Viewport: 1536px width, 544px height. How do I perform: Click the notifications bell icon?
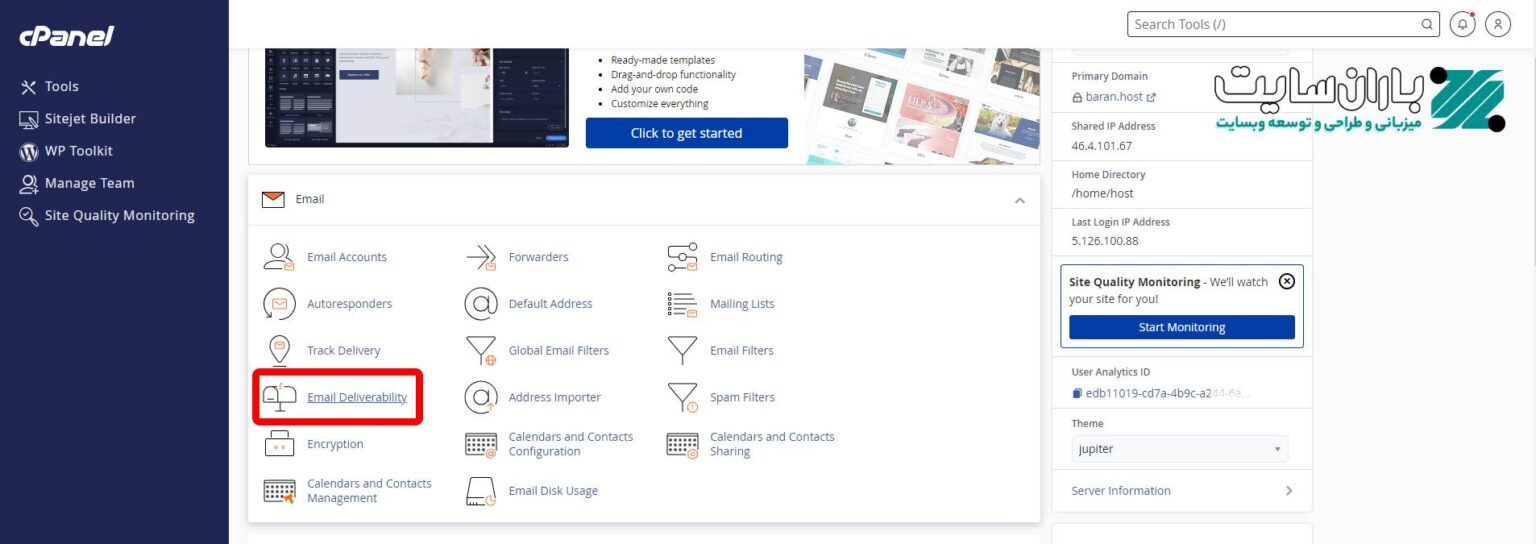point(1462,24)
